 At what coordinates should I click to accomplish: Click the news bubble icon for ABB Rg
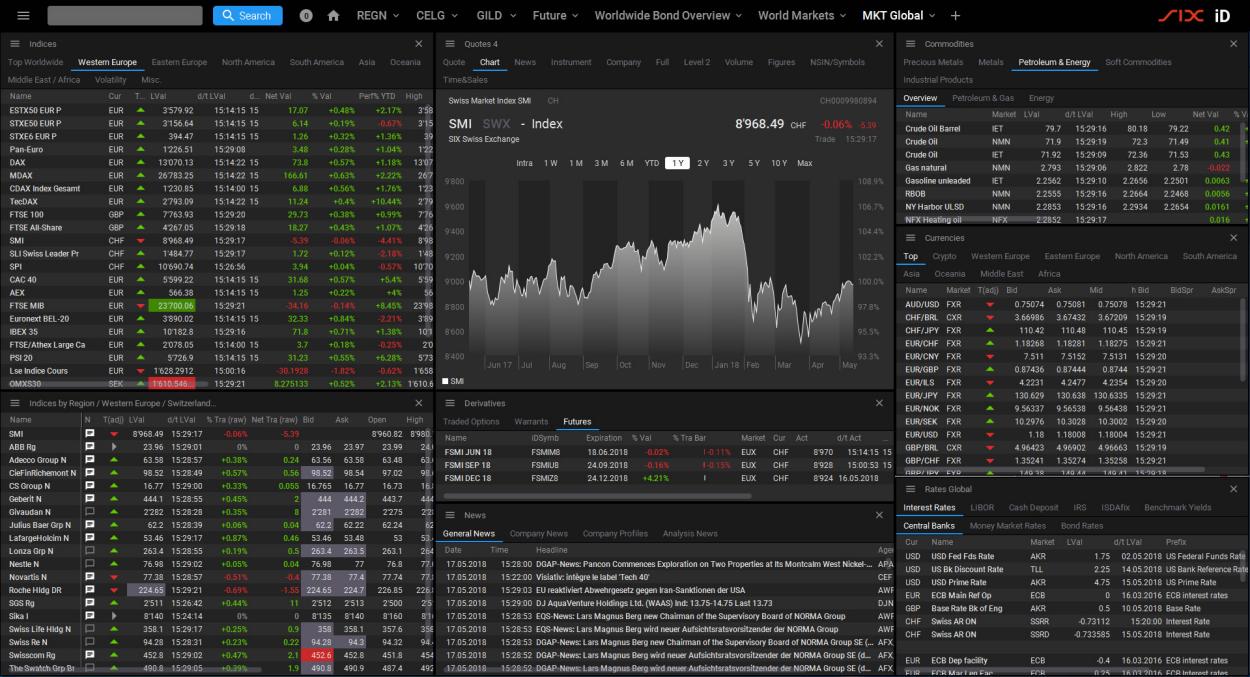coord(89,447)
